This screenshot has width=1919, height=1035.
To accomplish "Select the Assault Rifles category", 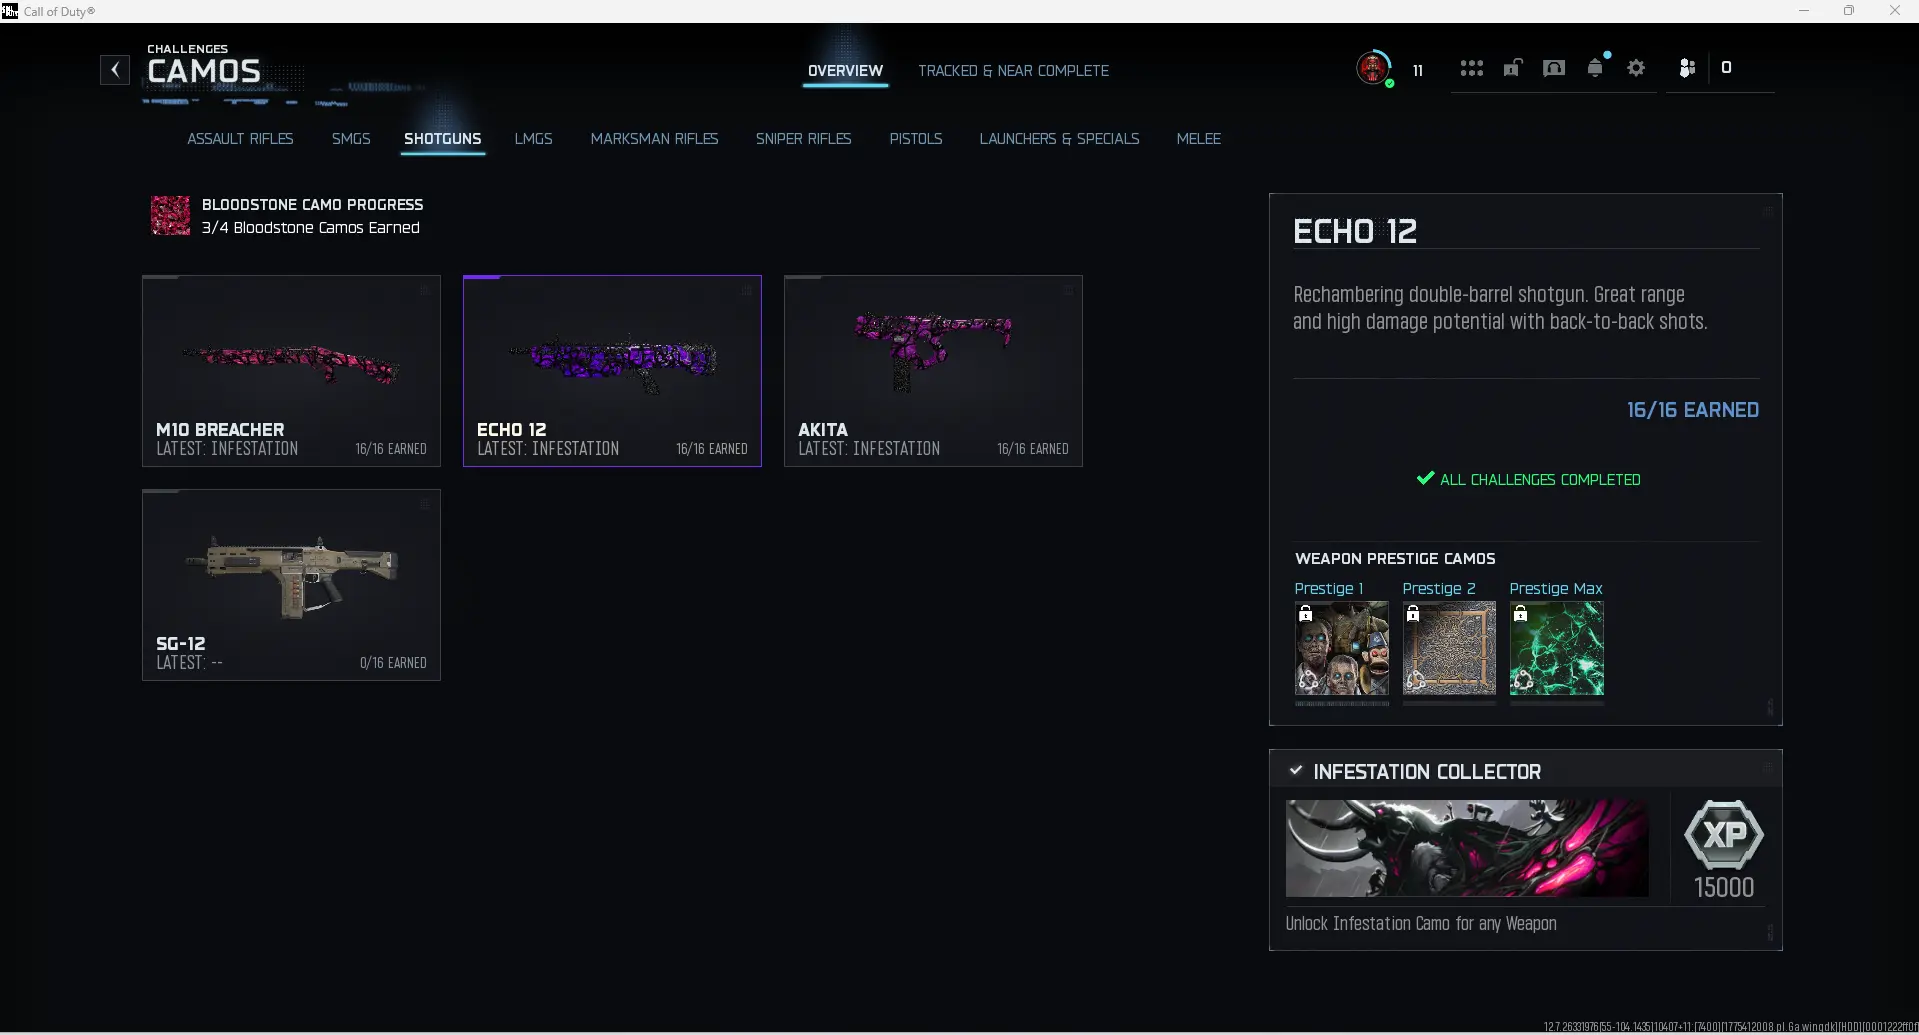I will [240, 139].
